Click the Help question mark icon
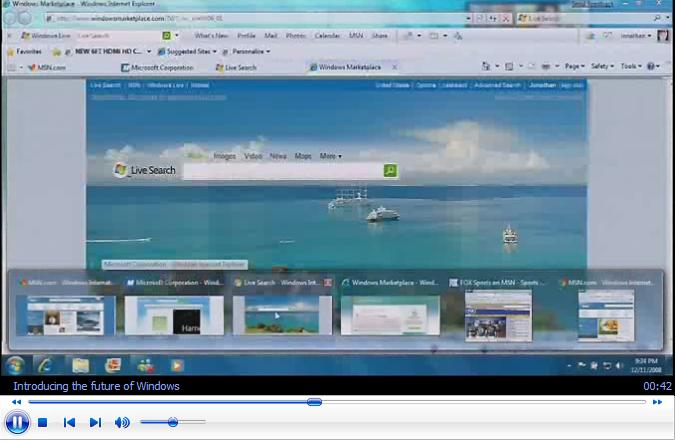This screenshot has height=442, width=676. [653, 66]
